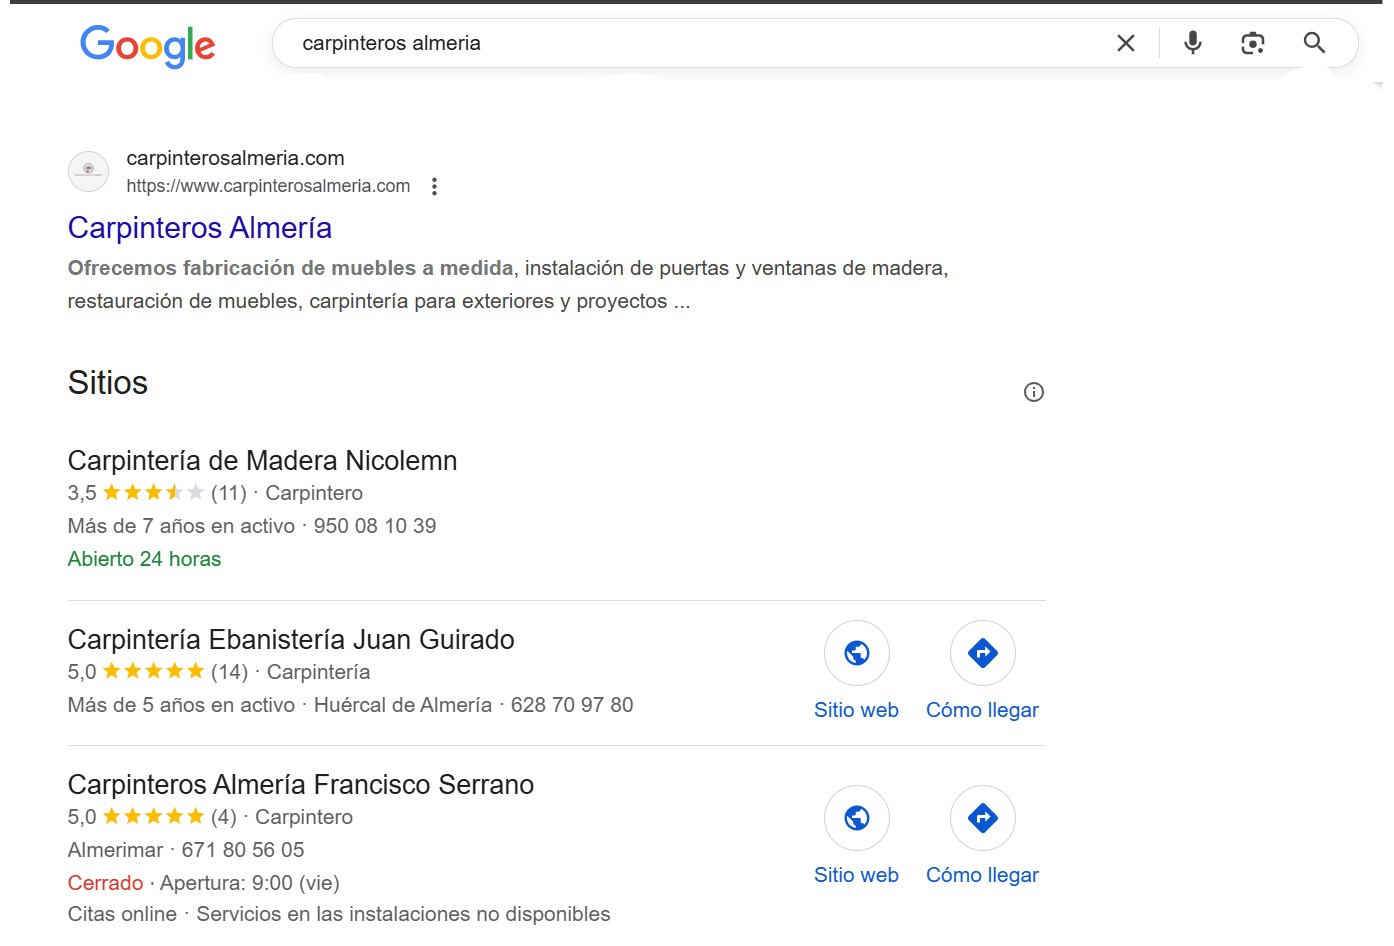Click the Sitio web label for Juan Guirado
Image resolution: width=1394 pixels, height=946 pixels.
[856, 710]
